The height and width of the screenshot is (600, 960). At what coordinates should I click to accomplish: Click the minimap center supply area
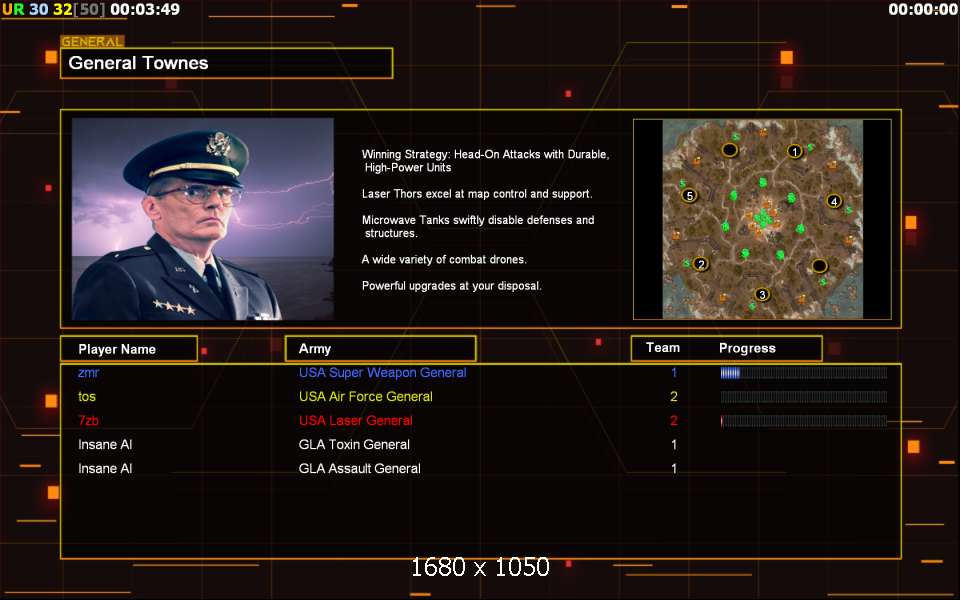tap(763, 218)
